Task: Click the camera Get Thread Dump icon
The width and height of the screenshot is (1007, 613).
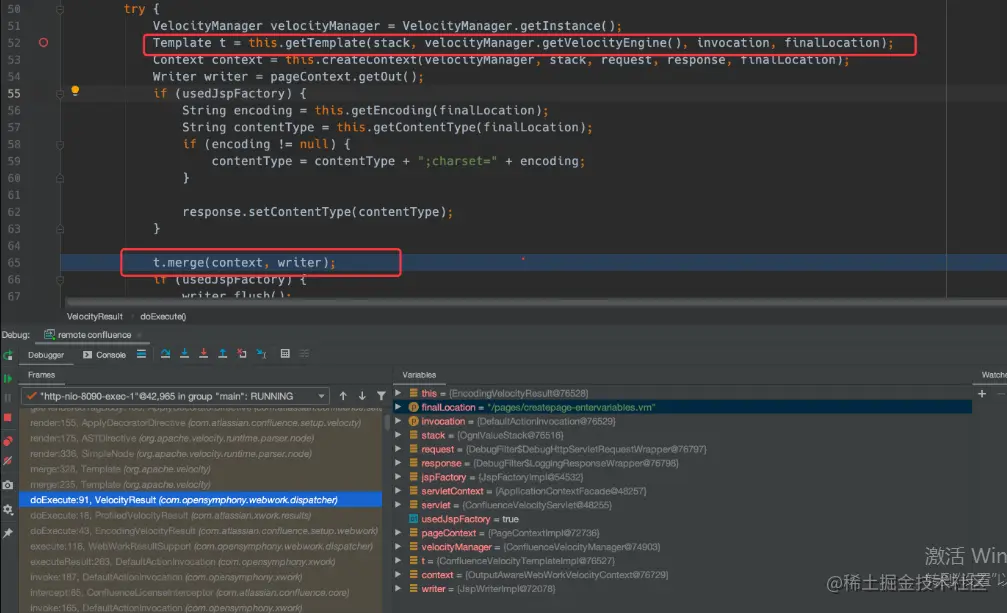Action: pyautogui.click(x=8, y=485)
